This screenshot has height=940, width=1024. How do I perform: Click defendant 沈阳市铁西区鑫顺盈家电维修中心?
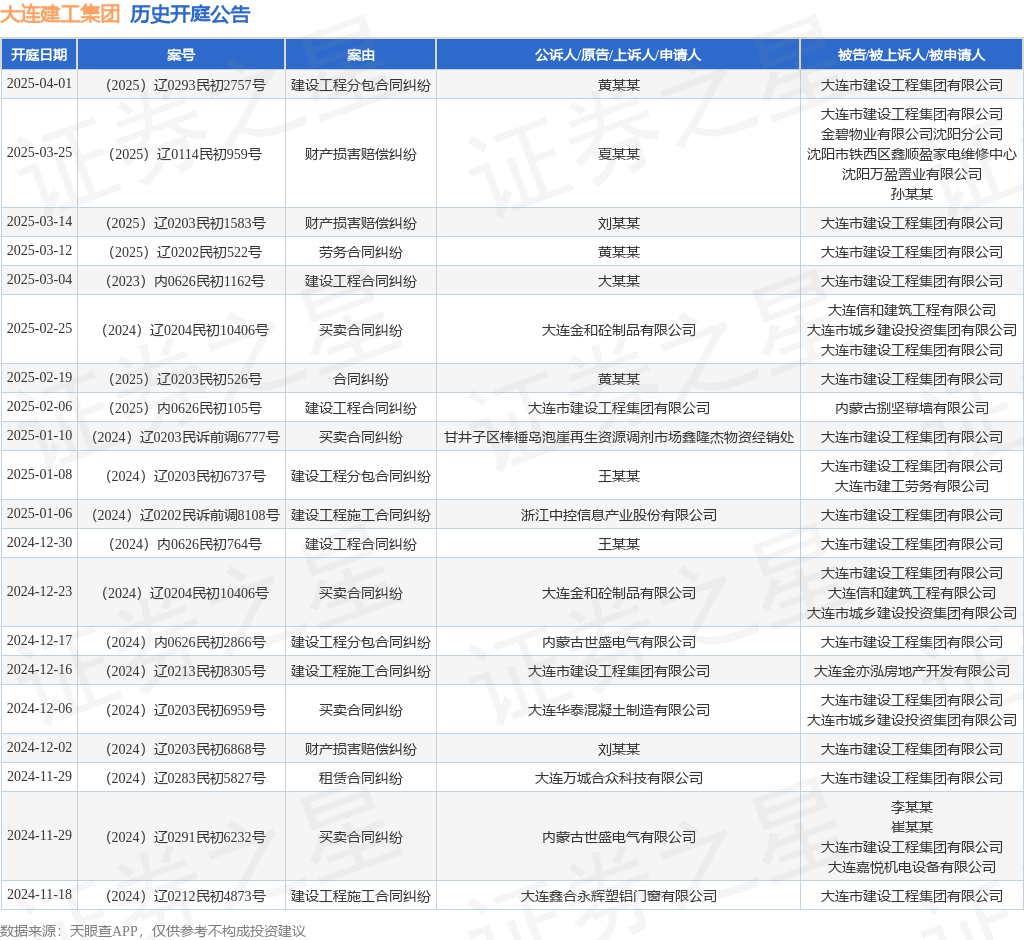[912, 154]
